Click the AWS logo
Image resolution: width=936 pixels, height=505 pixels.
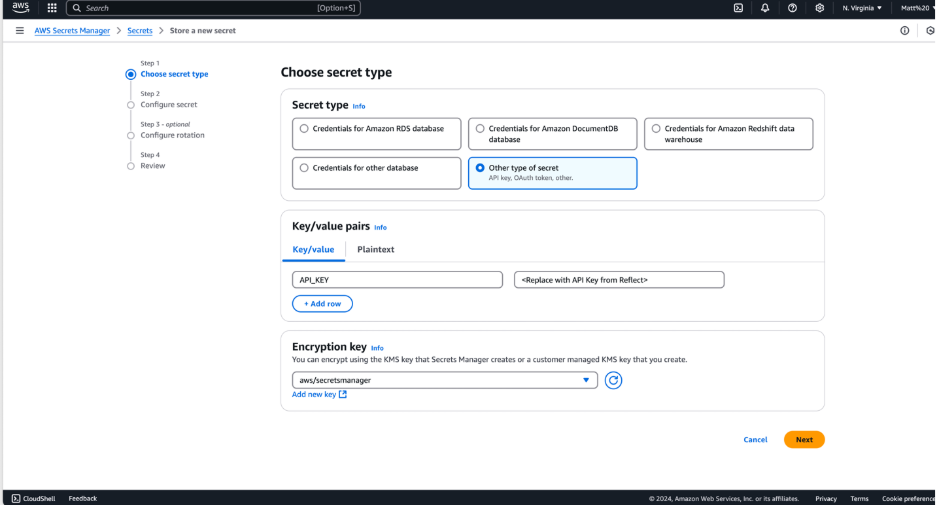pyautogui.click(x=20, y=7)
